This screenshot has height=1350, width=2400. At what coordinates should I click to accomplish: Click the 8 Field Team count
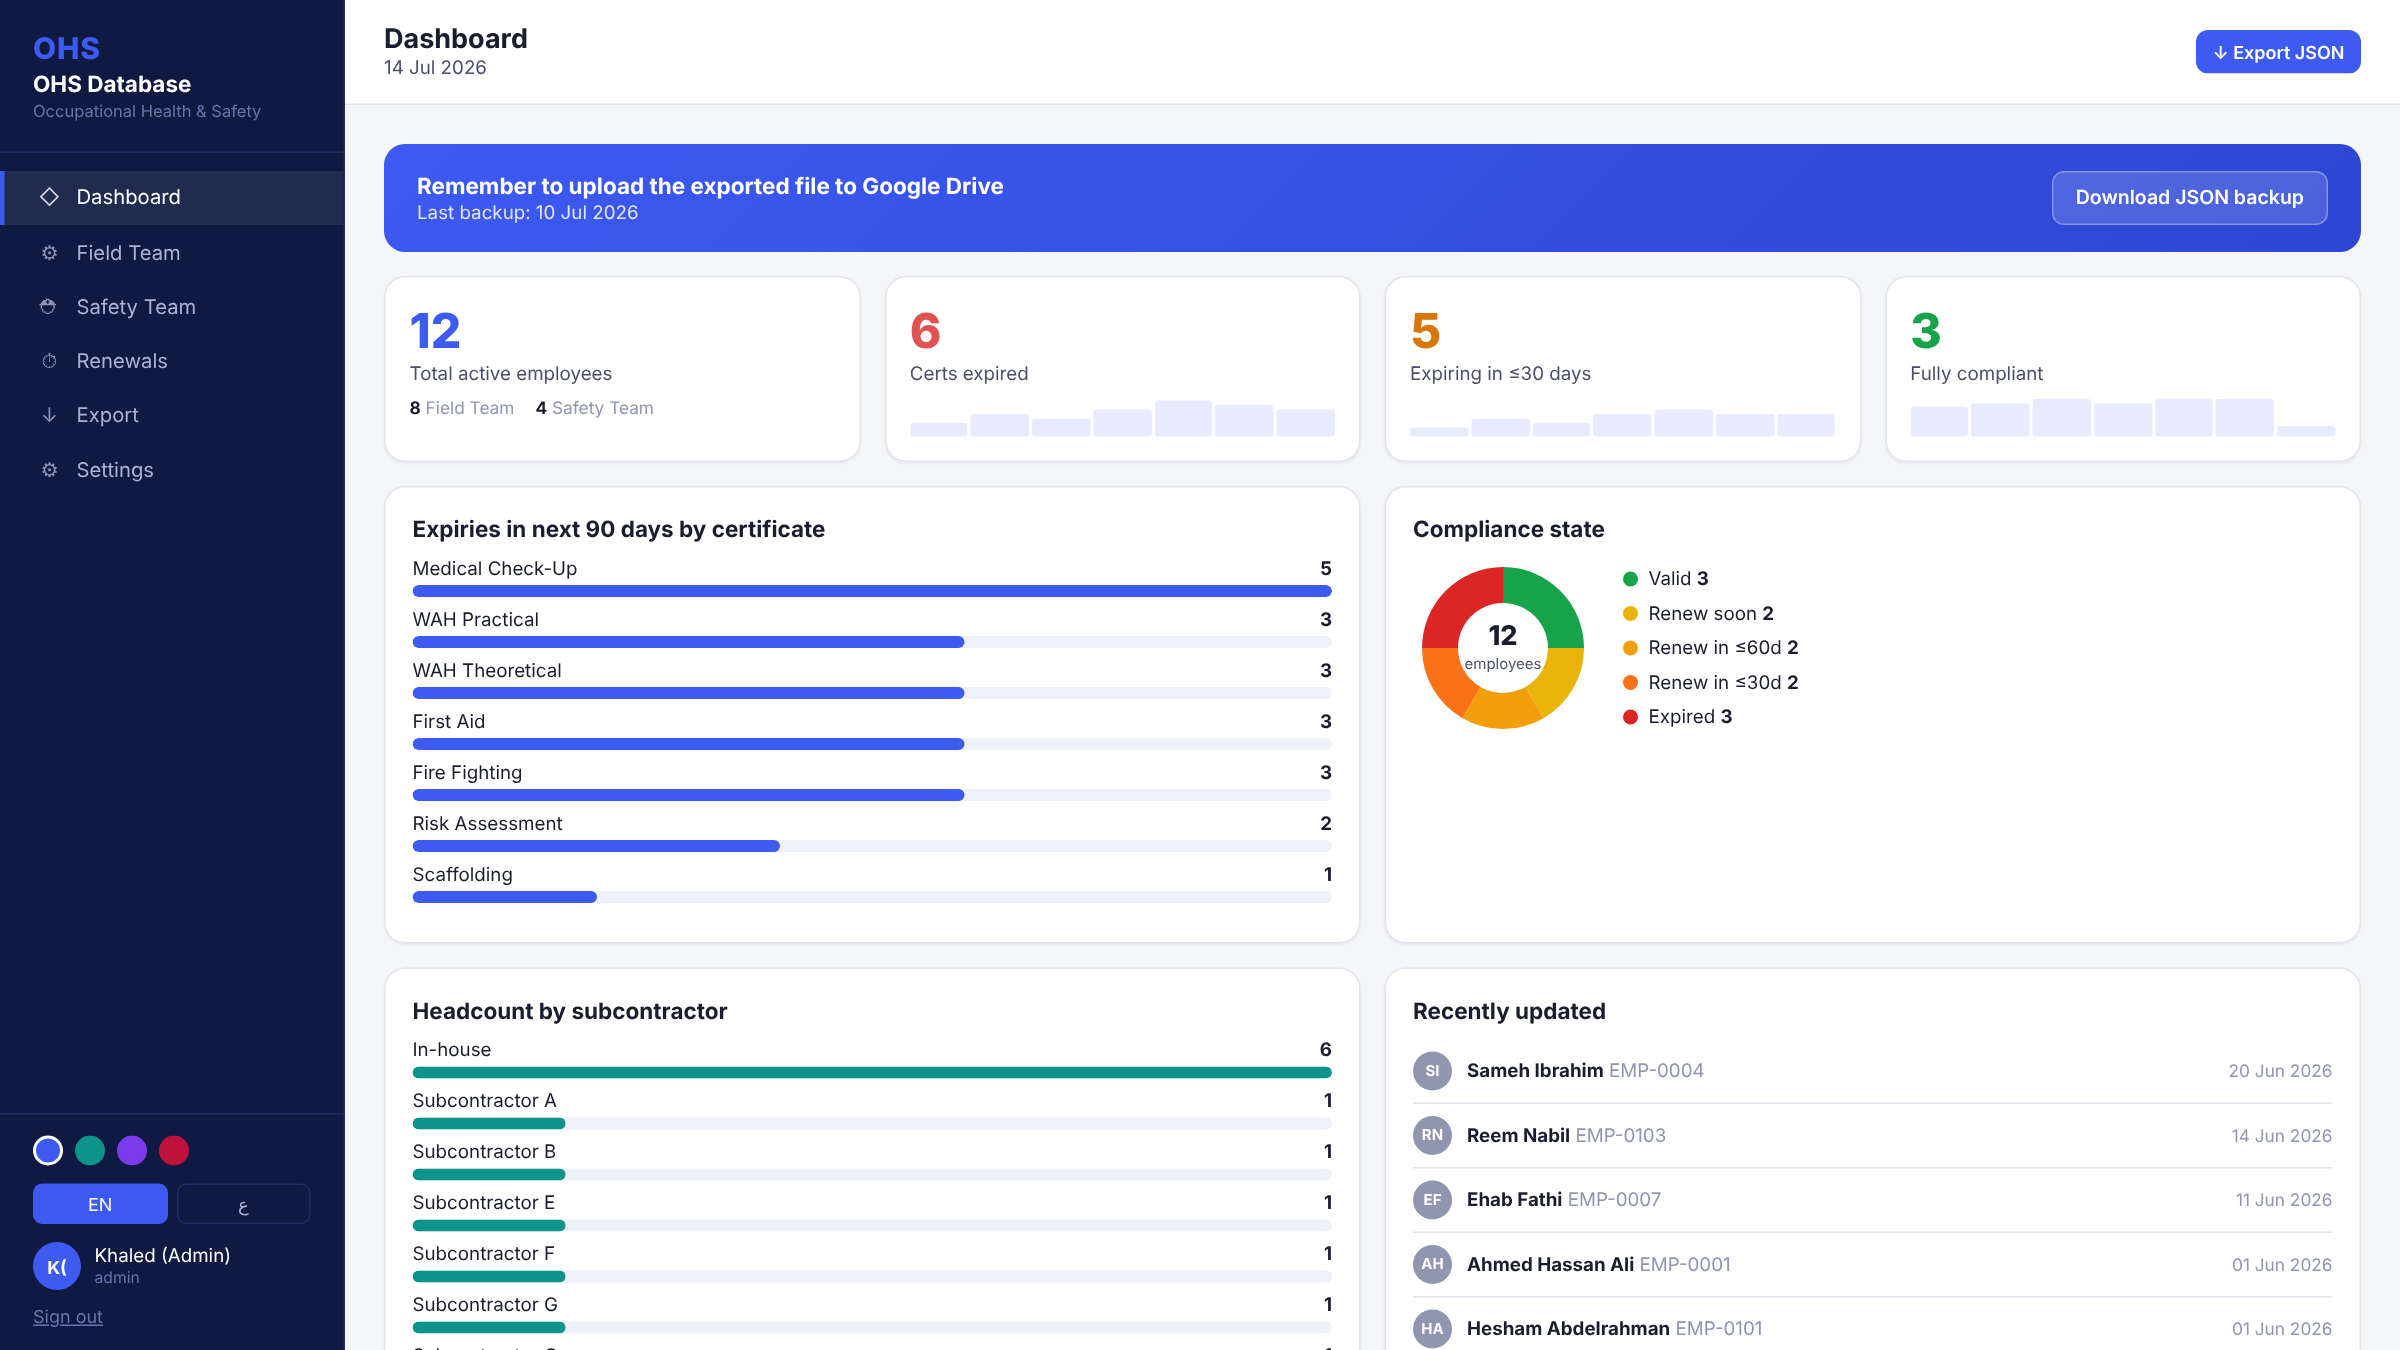pos(462,408)
